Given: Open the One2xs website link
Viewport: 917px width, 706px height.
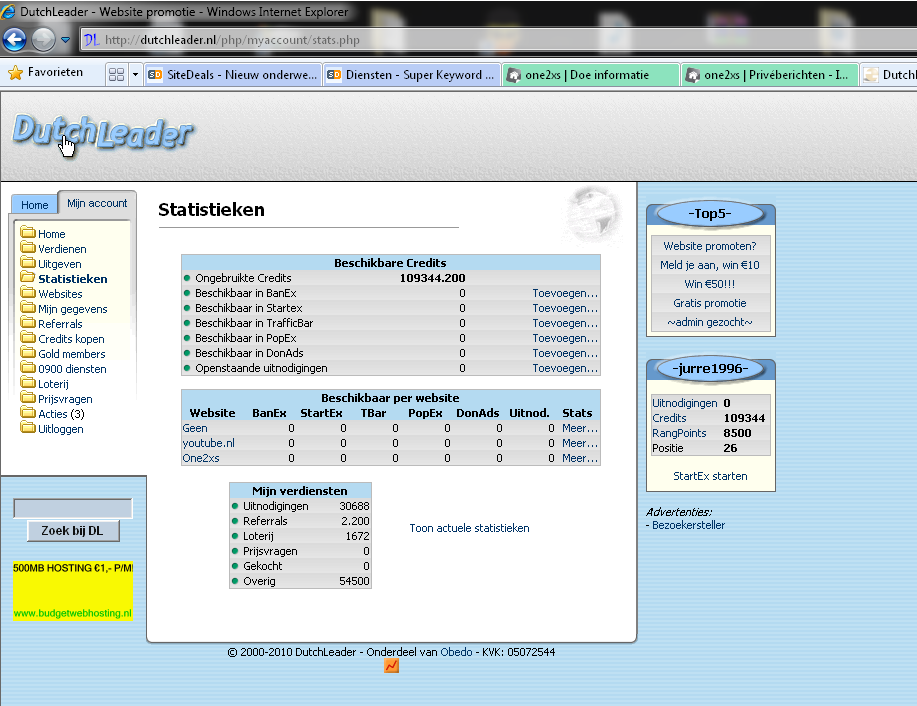Looking at the screenshot, I should 201,458.
